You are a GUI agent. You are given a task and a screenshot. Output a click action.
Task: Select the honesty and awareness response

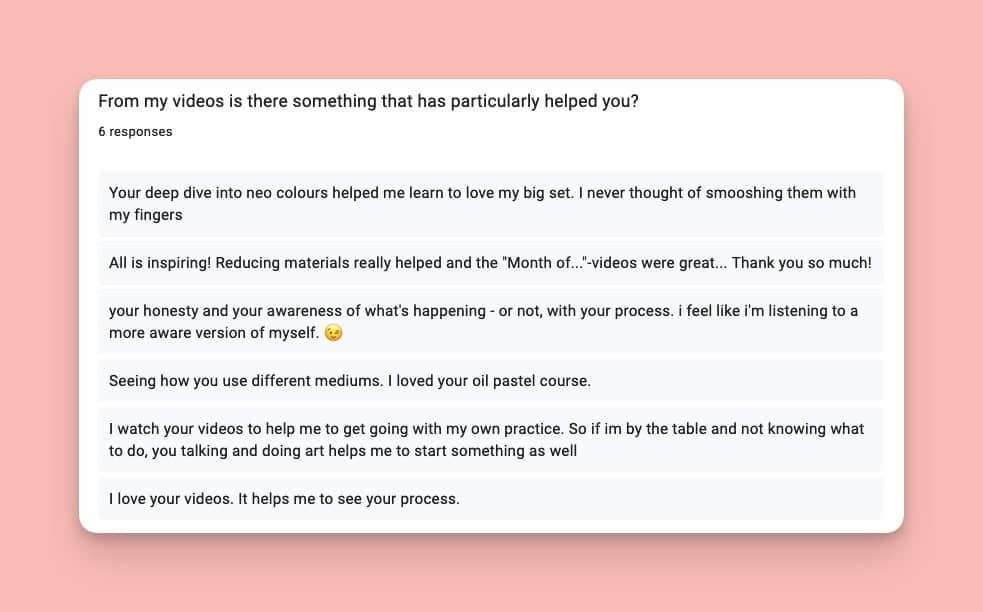491,322
